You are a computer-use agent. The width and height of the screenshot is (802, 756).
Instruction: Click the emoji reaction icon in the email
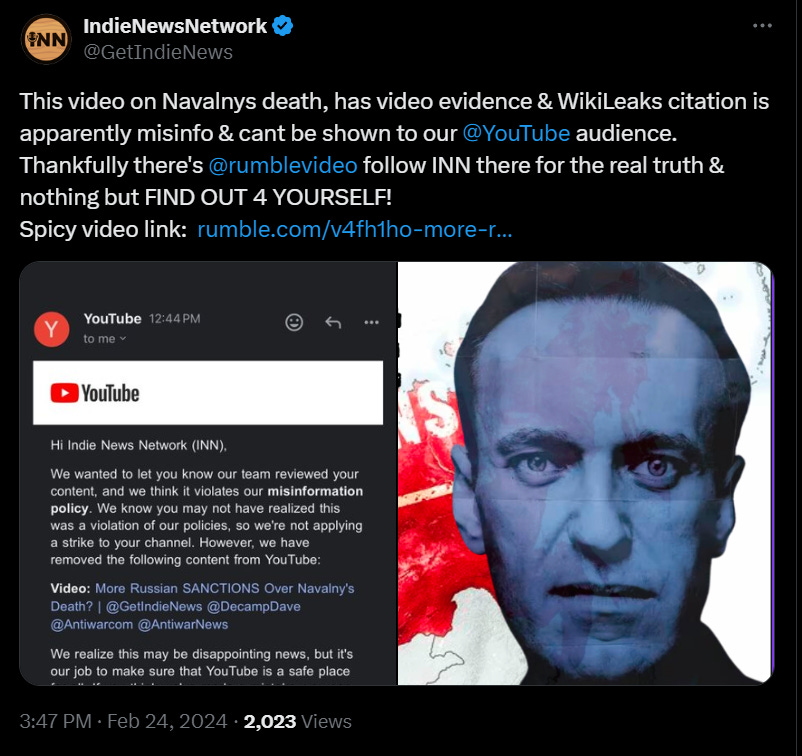click(x=294, y=322)
